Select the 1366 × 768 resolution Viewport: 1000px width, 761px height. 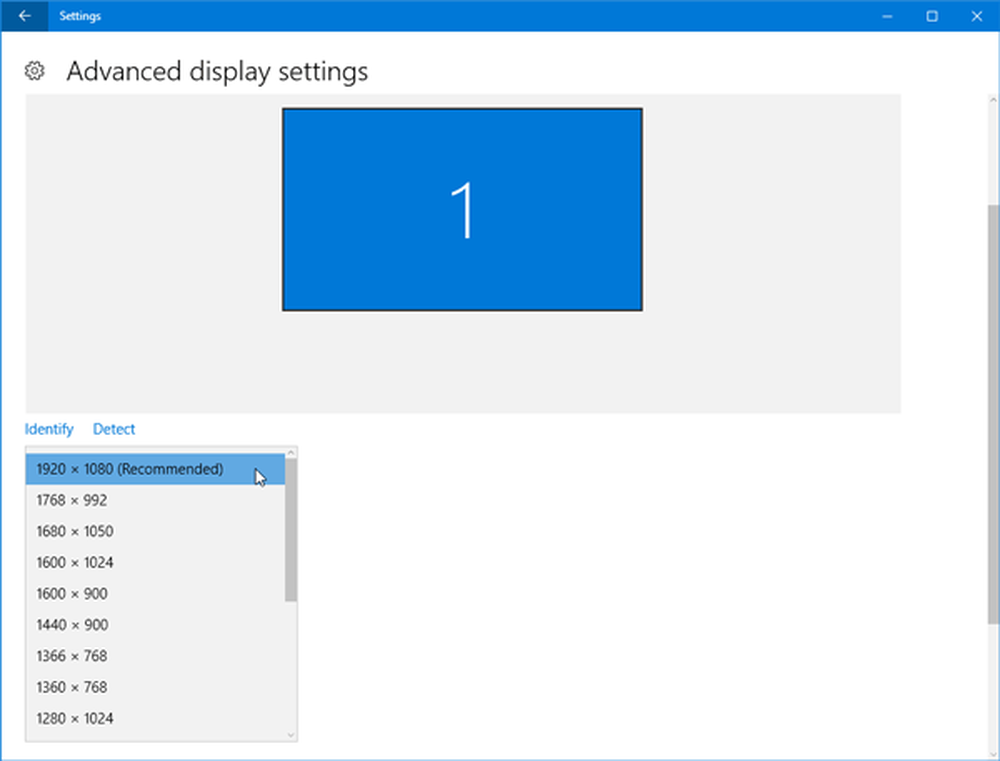pos(72,656)
